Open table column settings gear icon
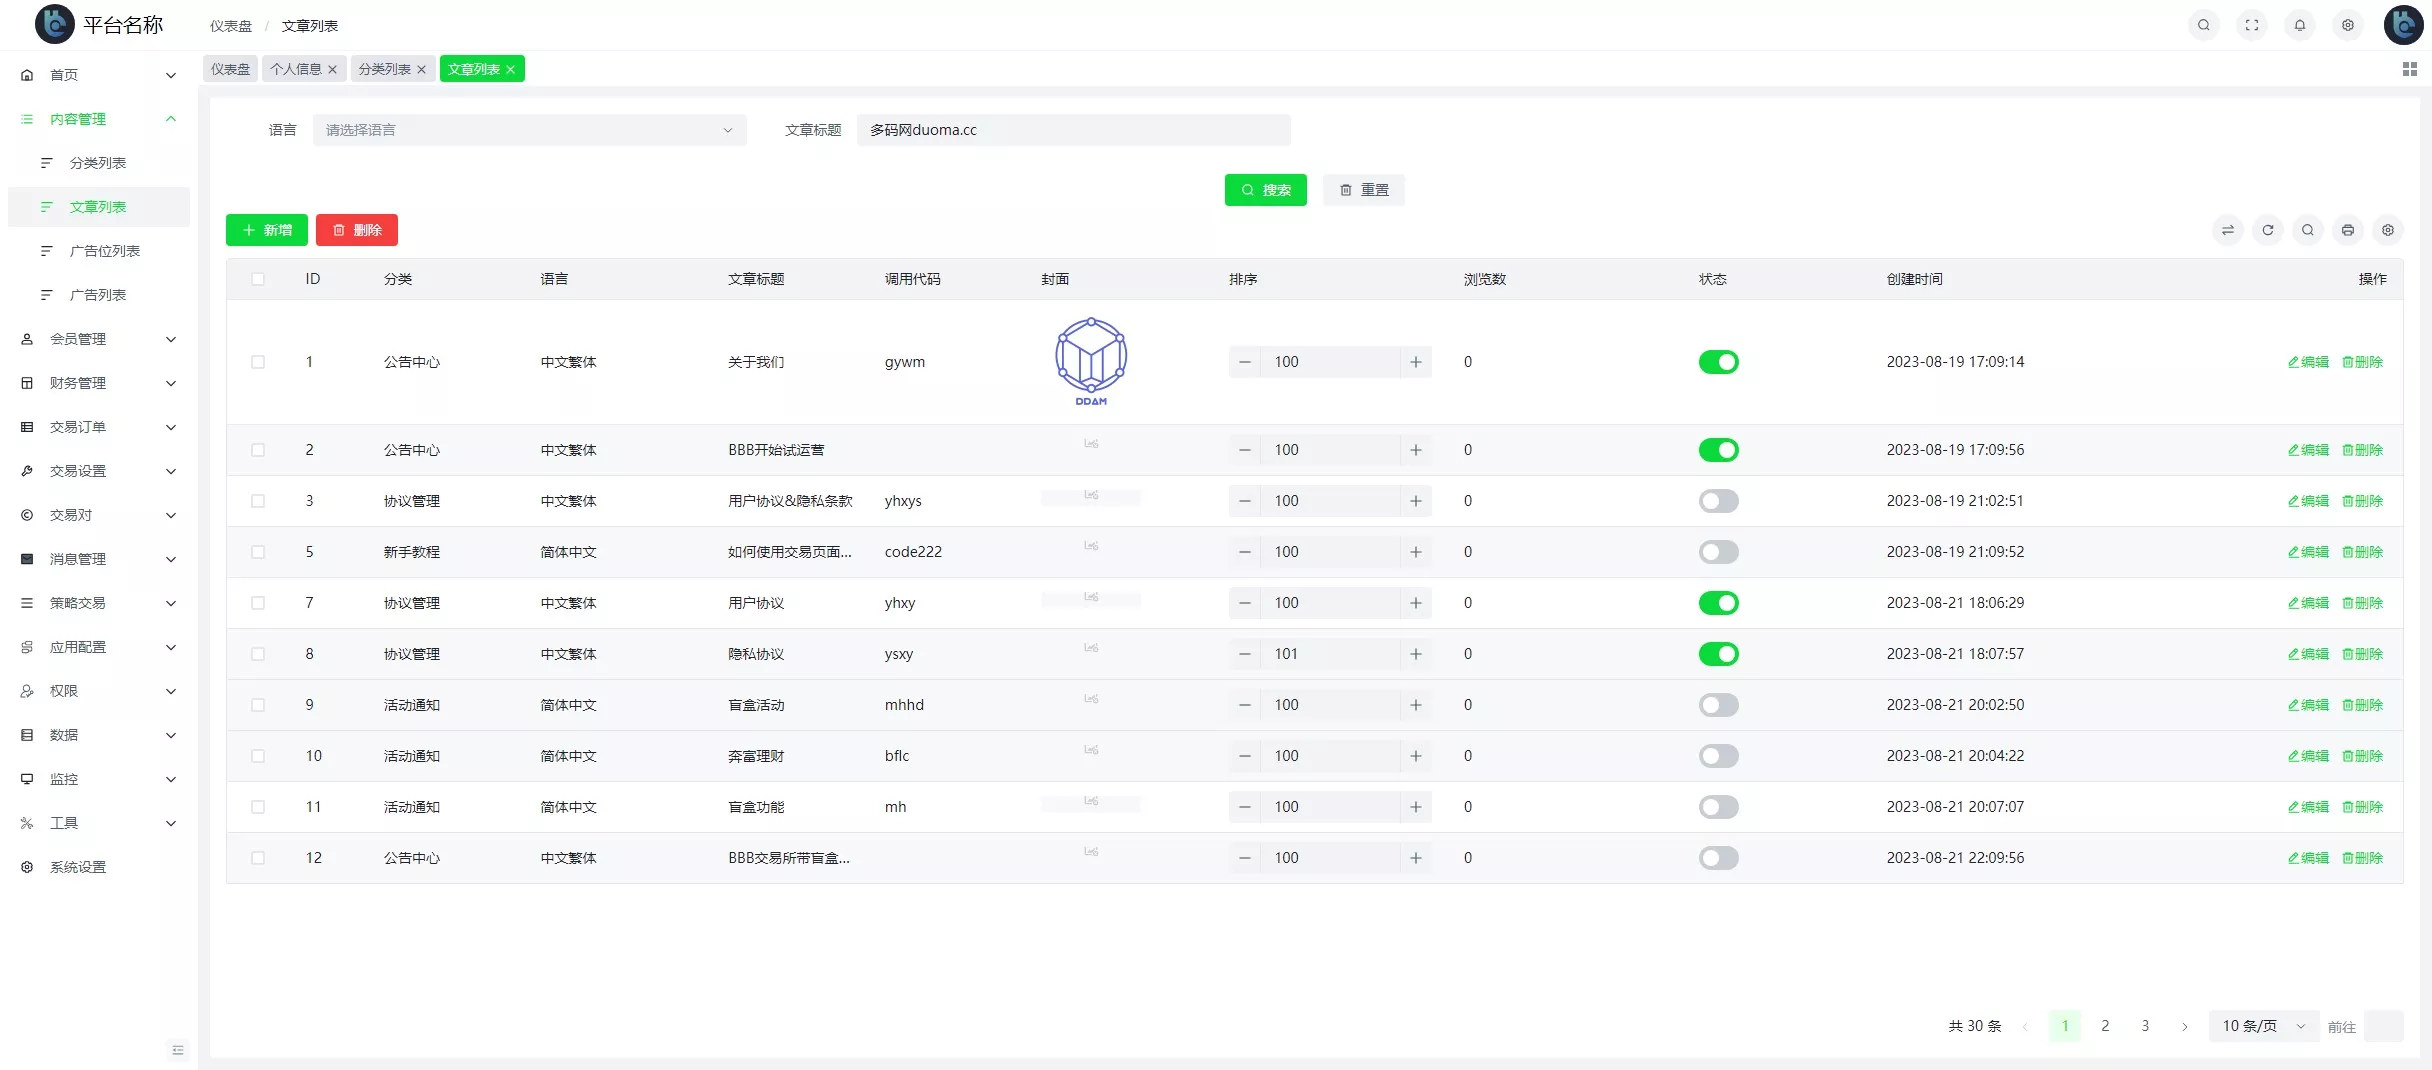The height and width of the screenshot is (1070, 2432). pyautogui.click(x=2387, y=230)
